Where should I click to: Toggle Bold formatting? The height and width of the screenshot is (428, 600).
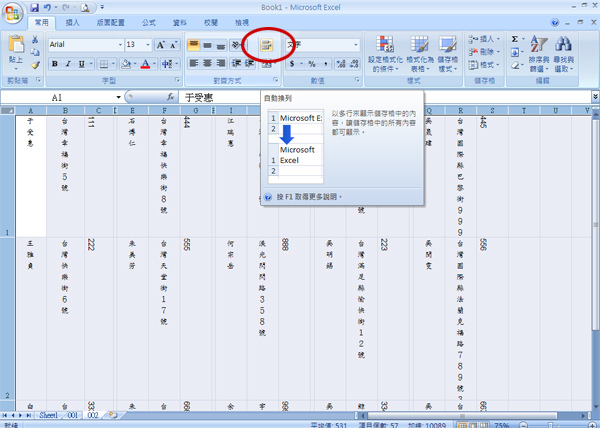point(55,64)
